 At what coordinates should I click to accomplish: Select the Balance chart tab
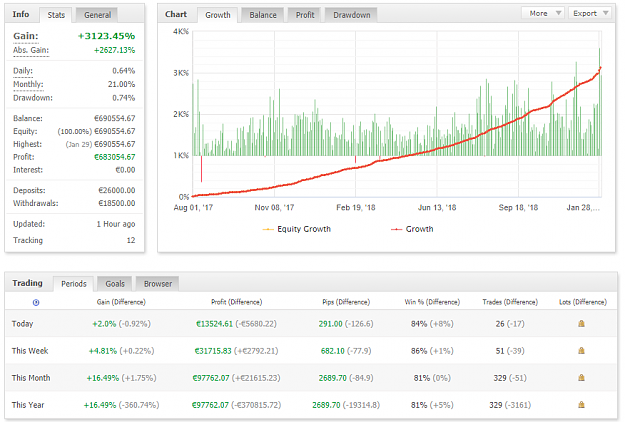[263, 15]
